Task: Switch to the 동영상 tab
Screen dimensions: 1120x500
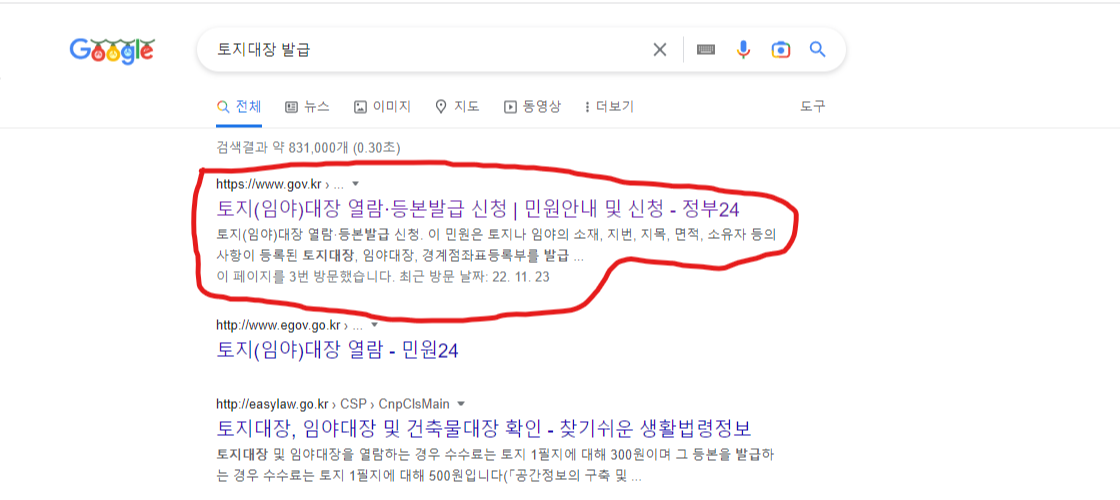Action: [532, 107]
